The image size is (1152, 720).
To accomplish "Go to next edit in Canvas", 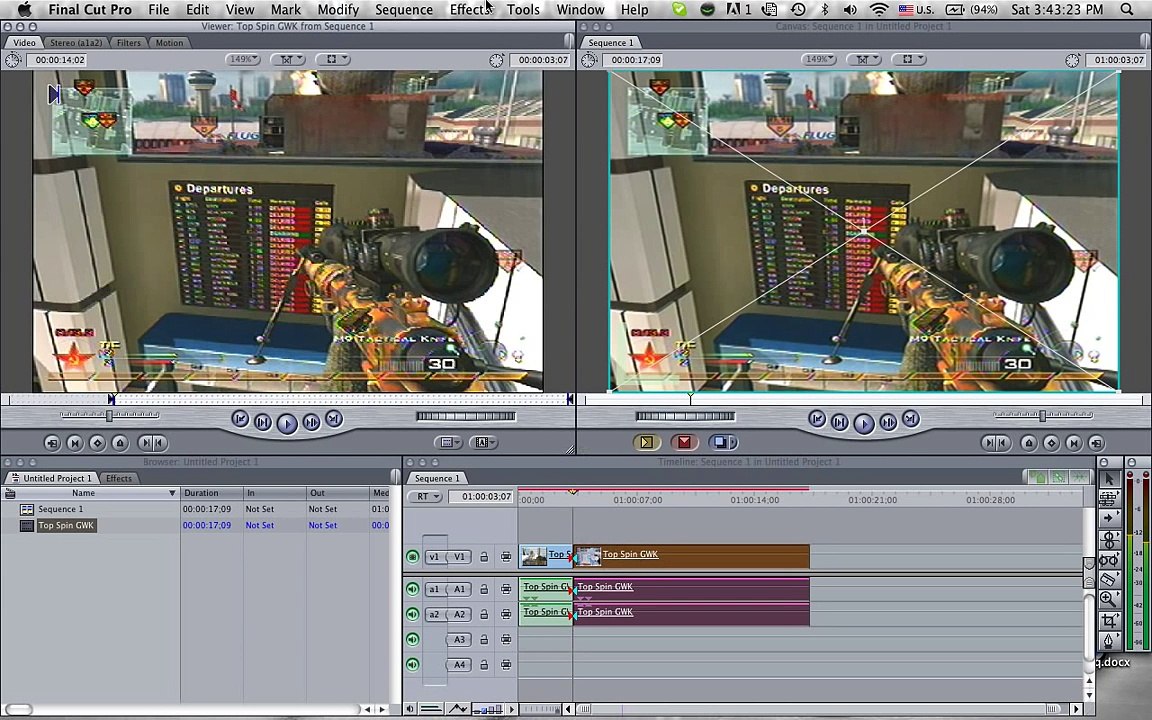I will [x=911, y=419].
